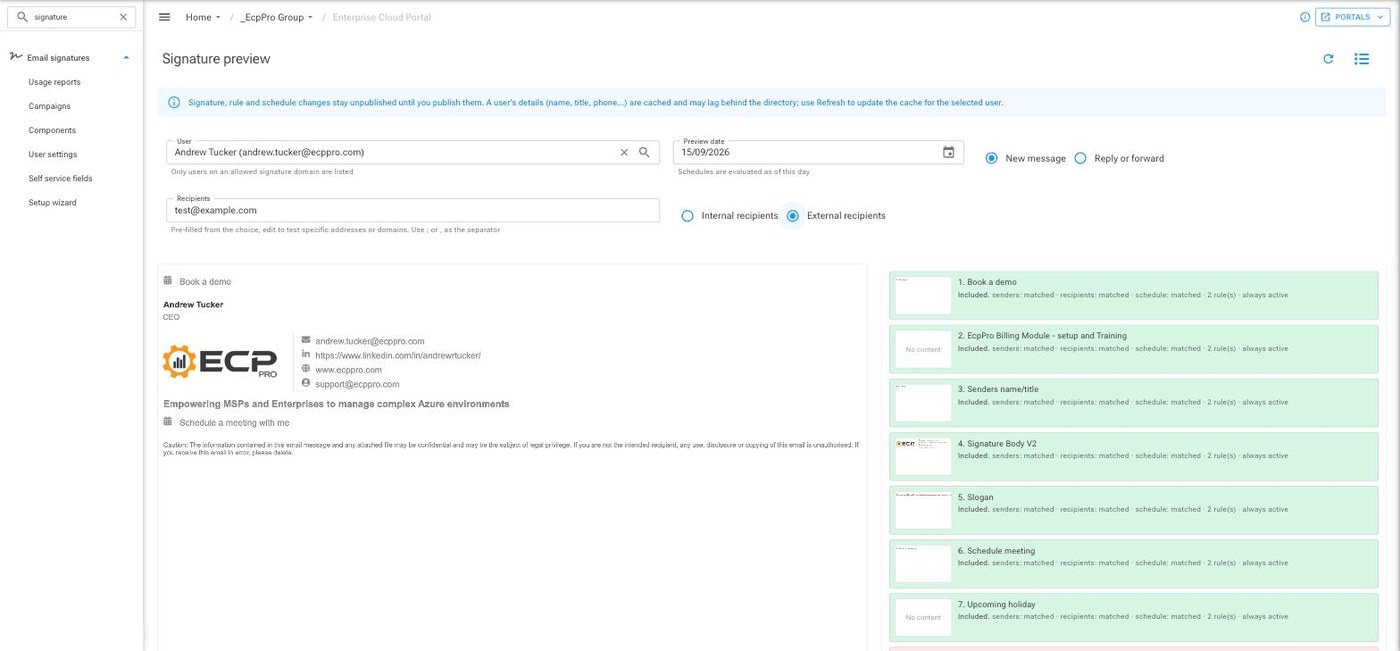Toggle the hamburger navigation menu
This screenshot has width=1400, height=651.
click(164, 17)
